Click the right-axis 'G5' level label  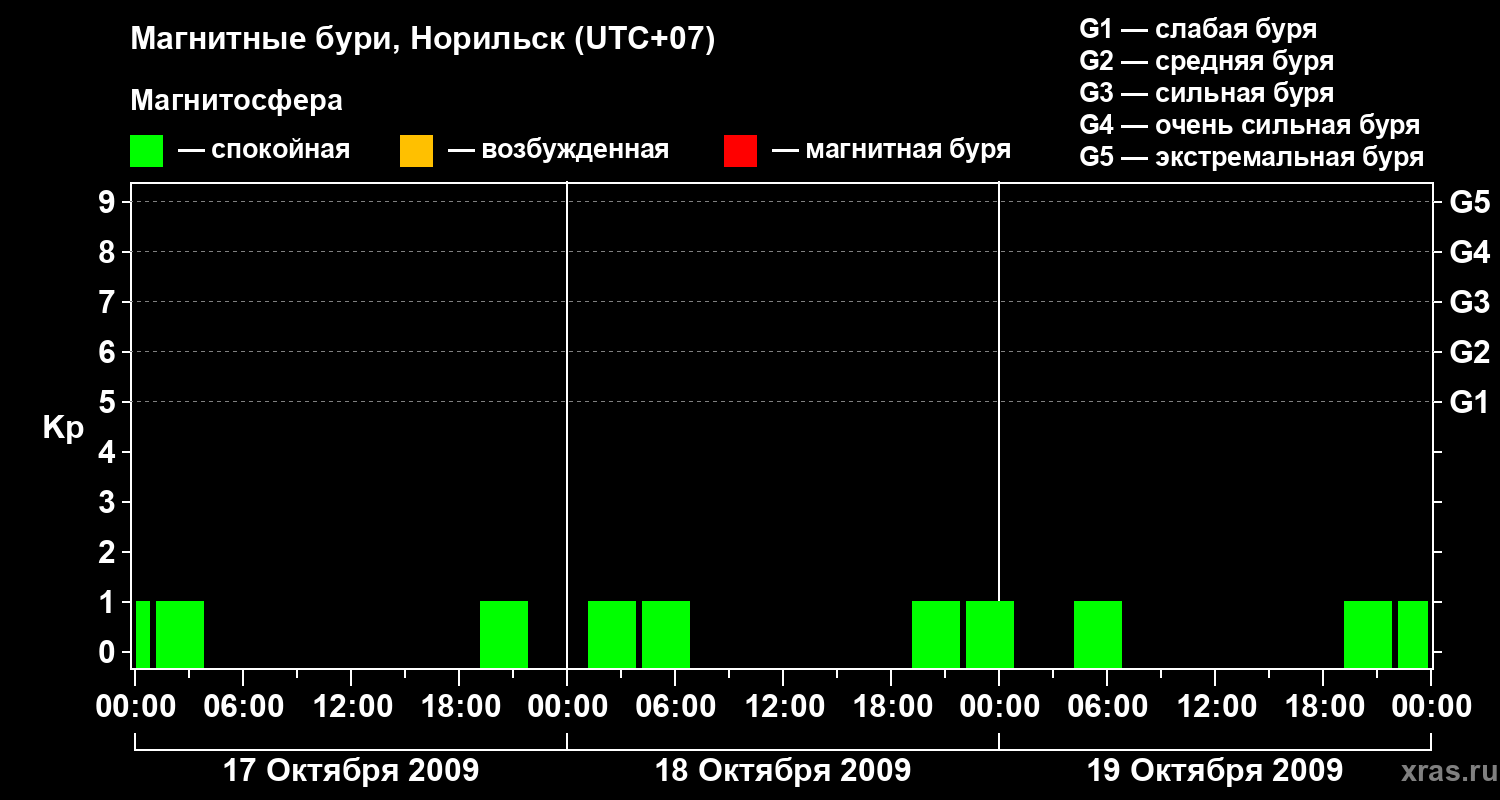pyautogui.click(x=1469, y=202)
